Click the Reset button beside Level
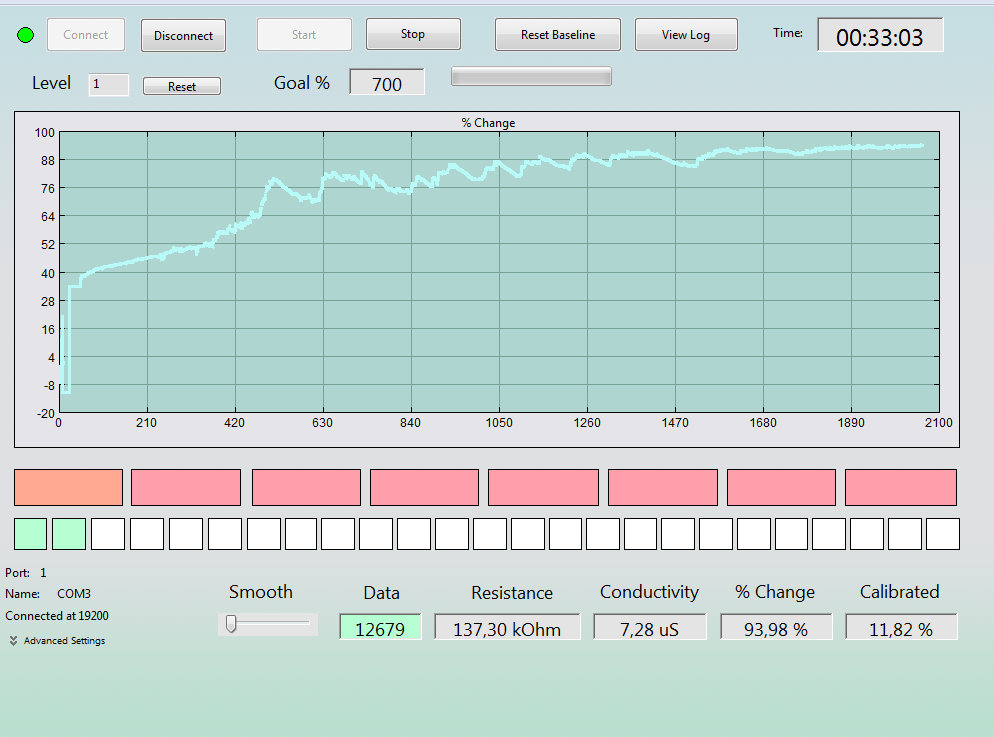The height and width of the screenshot is (737, 994). 182,86
